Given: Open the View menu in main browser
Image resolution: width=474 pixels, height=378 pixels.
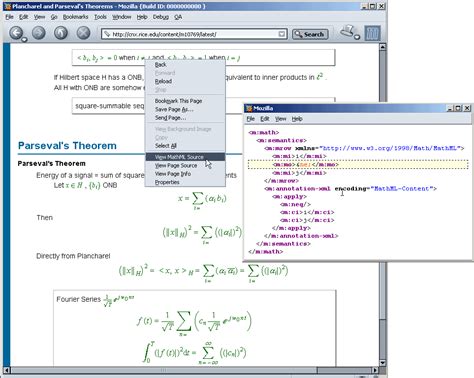Looking at the screenshot, I should (x=39, y=17).
